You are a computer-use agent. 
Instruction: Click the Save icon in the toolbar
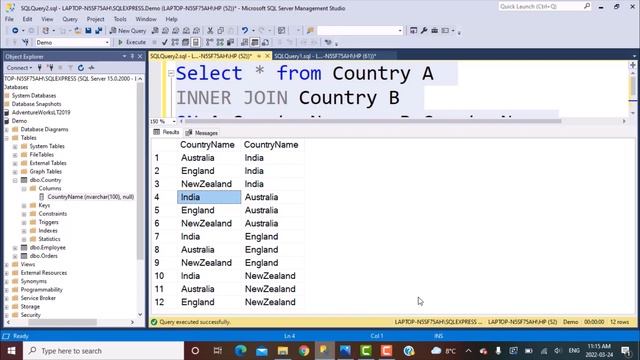click(88, 31)
